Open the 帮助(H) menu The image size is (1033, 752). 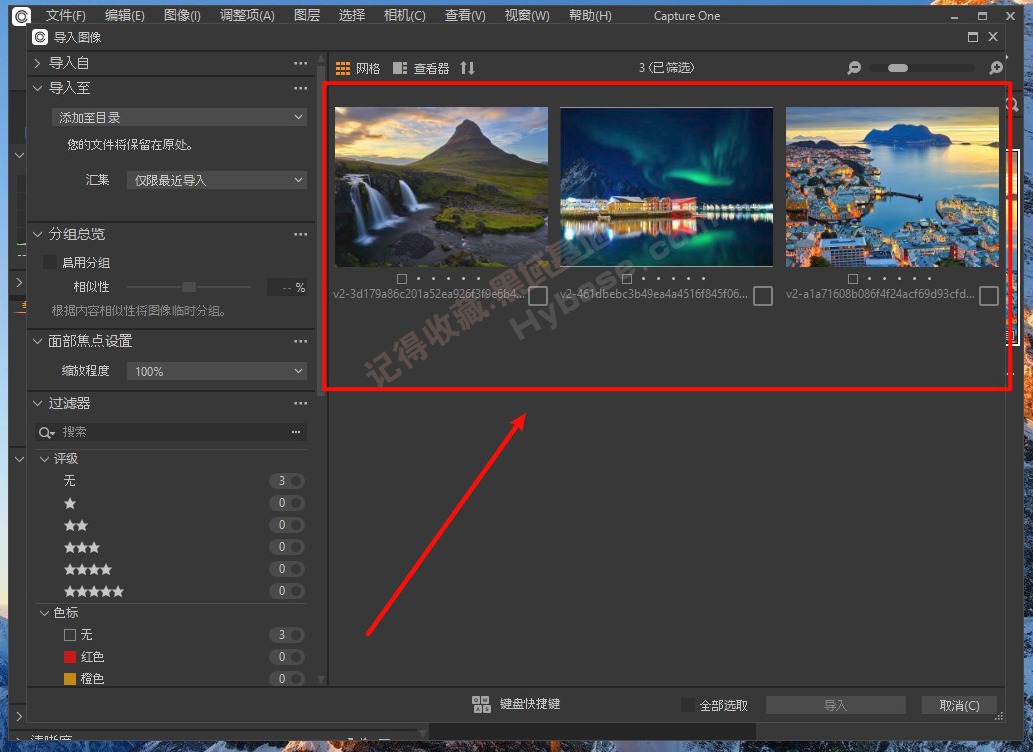590,16
